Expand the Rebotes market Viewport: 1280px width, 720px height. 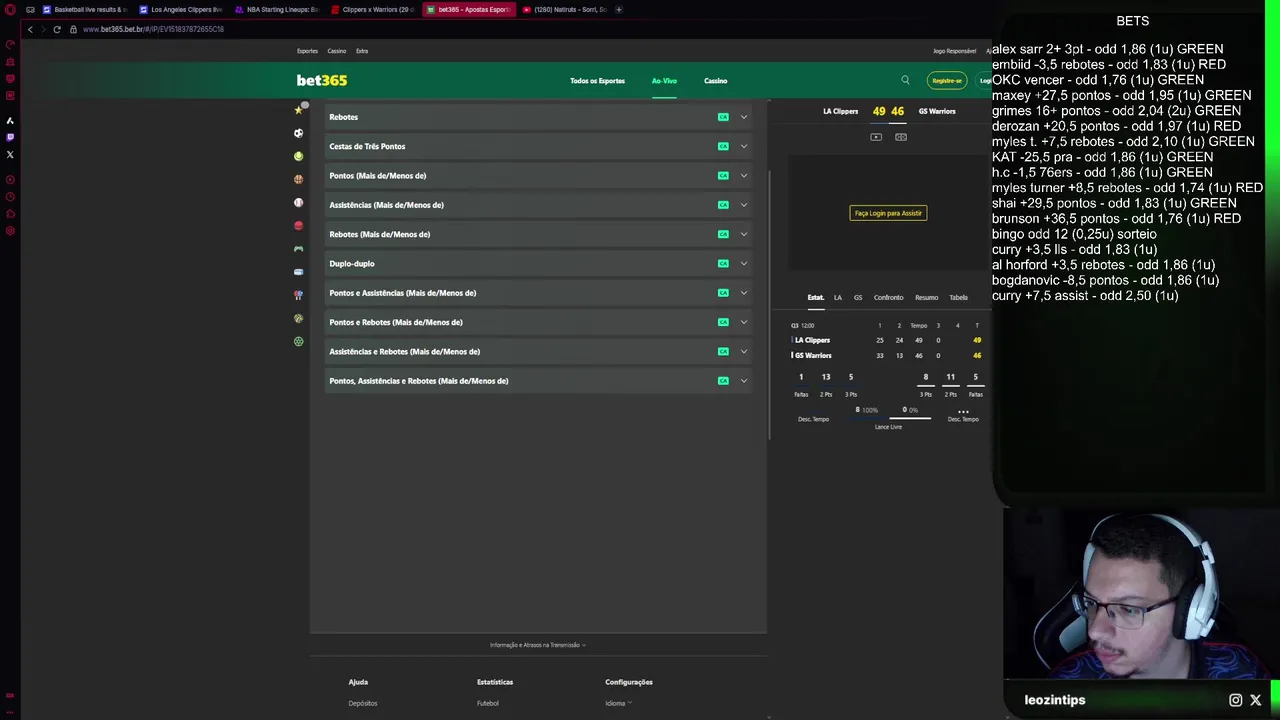point(538,117)
